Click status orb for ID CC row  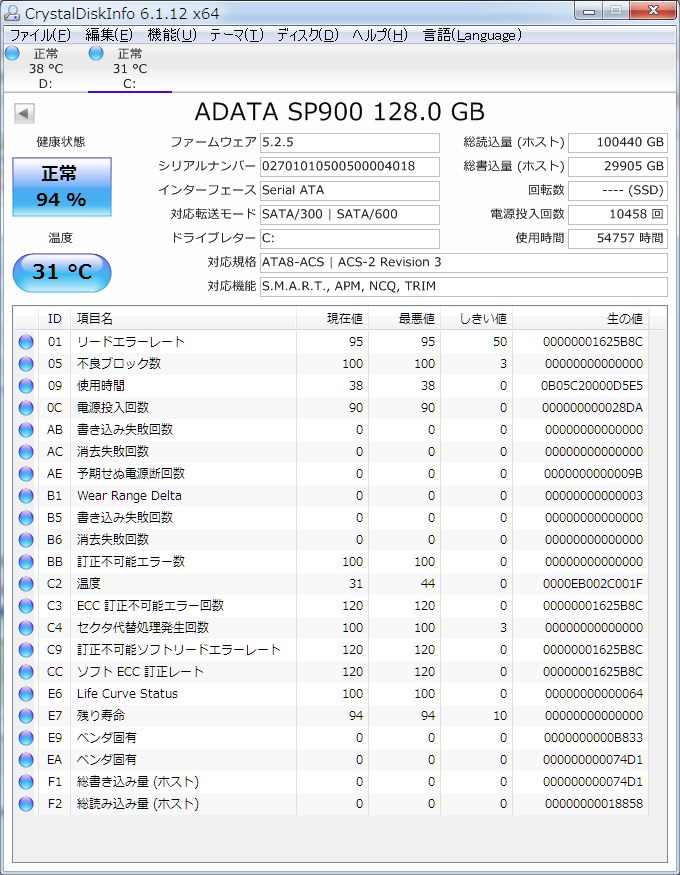pos(26,672)
